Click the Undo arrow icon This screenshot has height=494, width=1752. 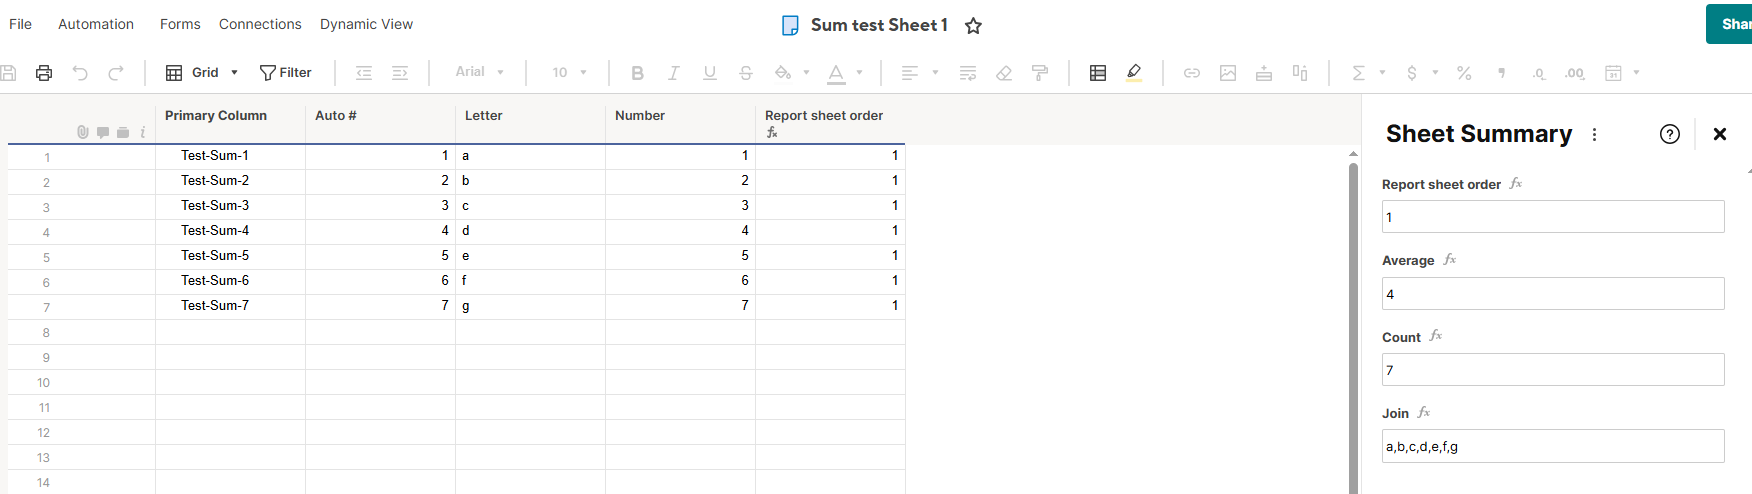tap(80, 73)
